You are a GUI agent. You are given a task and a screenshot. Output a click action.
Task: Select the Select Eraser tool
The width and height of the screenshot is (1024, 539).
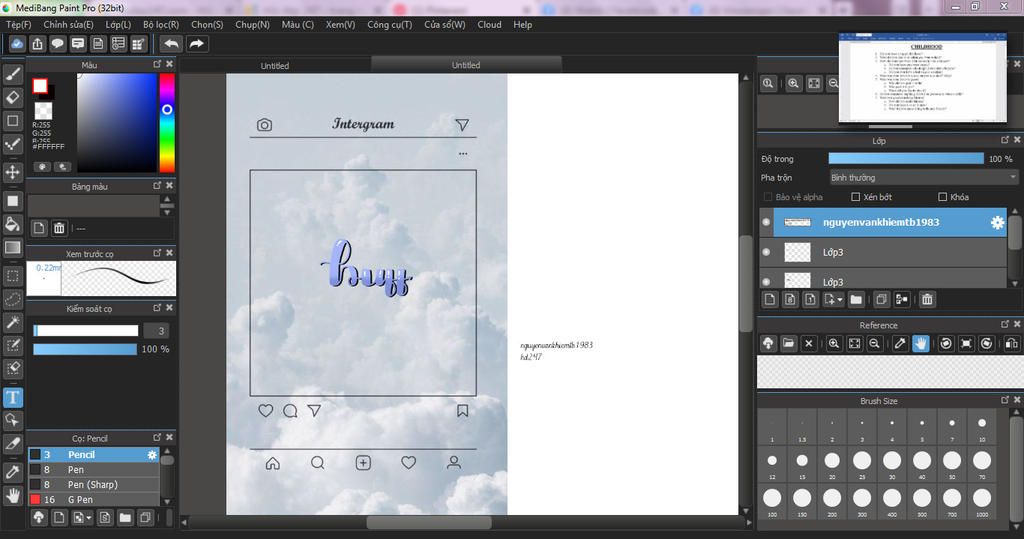point(12,369)
